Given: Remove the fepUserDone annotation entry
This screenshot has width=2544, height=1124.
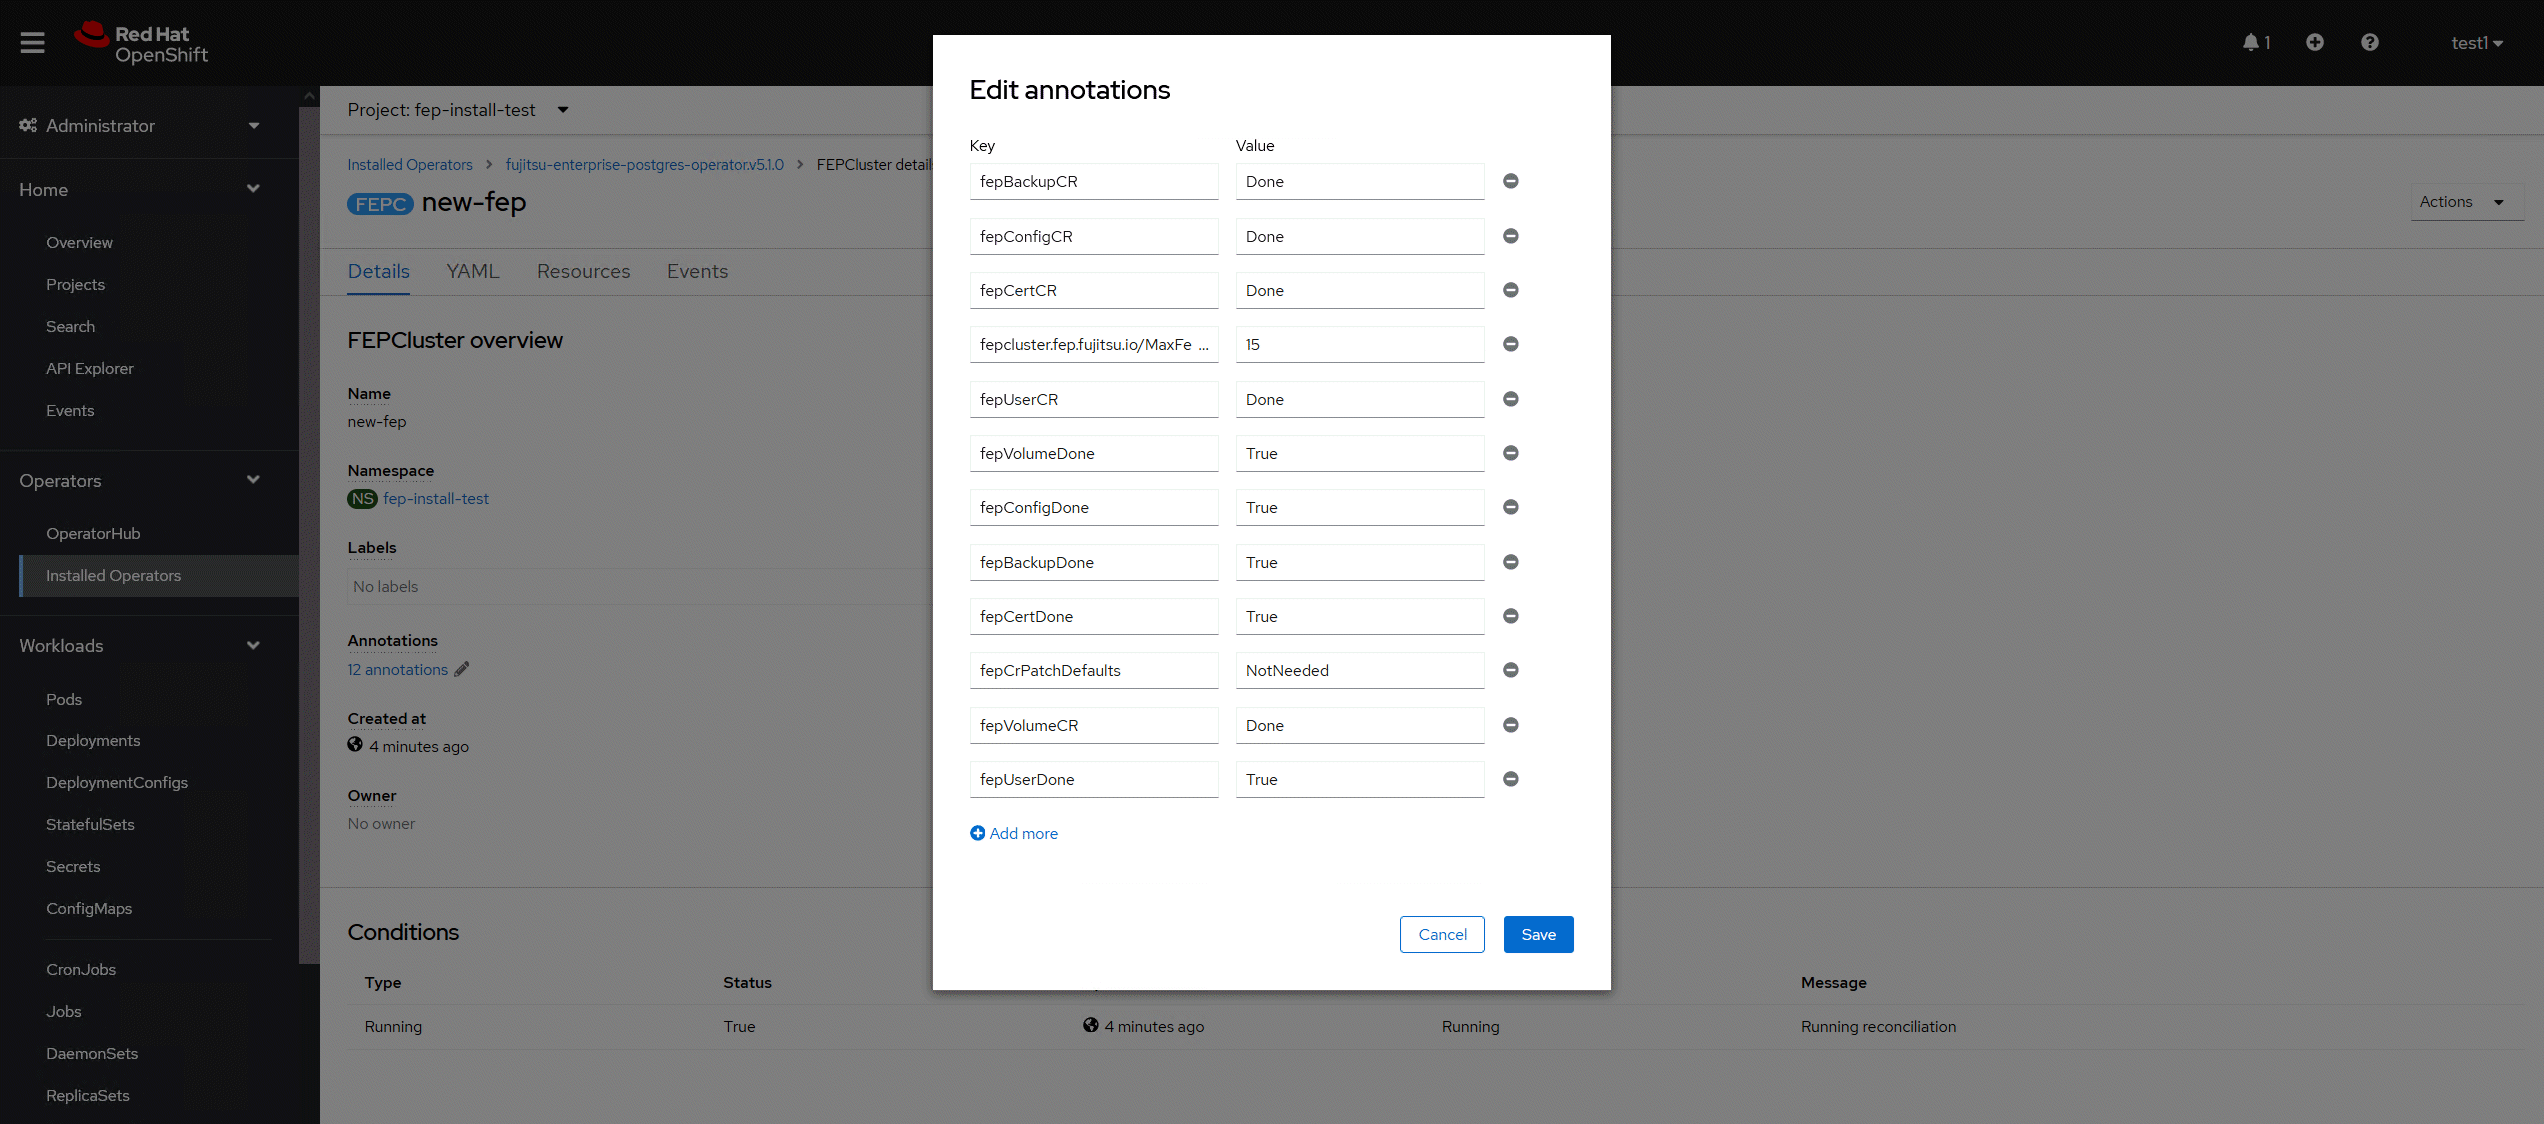Looking at the screenshot, I should click(1511, 779).
